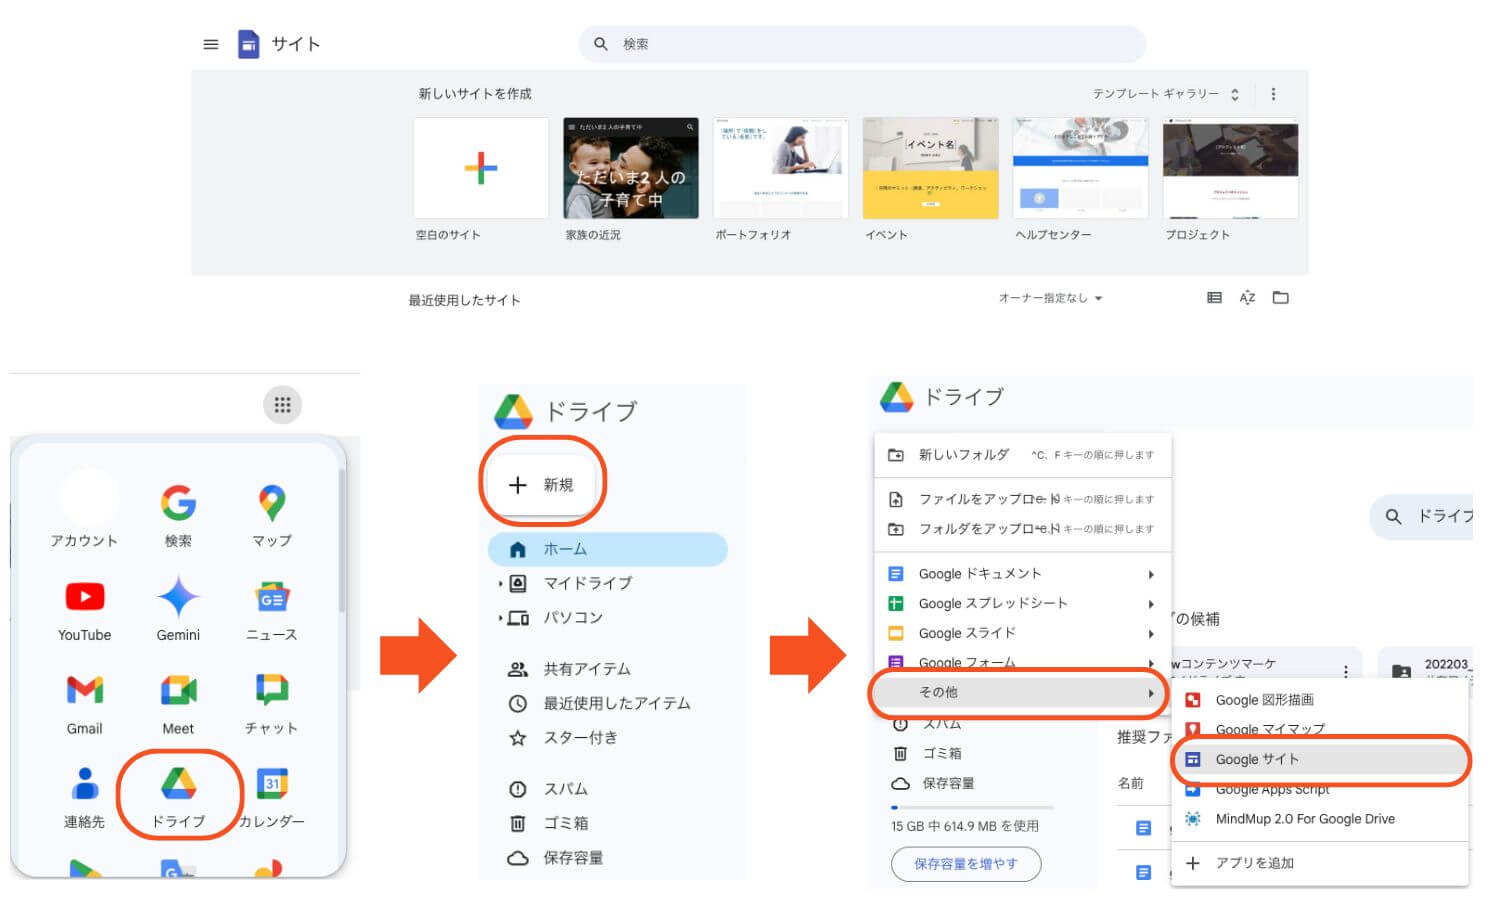
Task: Click the storage usage progress bar
Action: coord(972,807)
